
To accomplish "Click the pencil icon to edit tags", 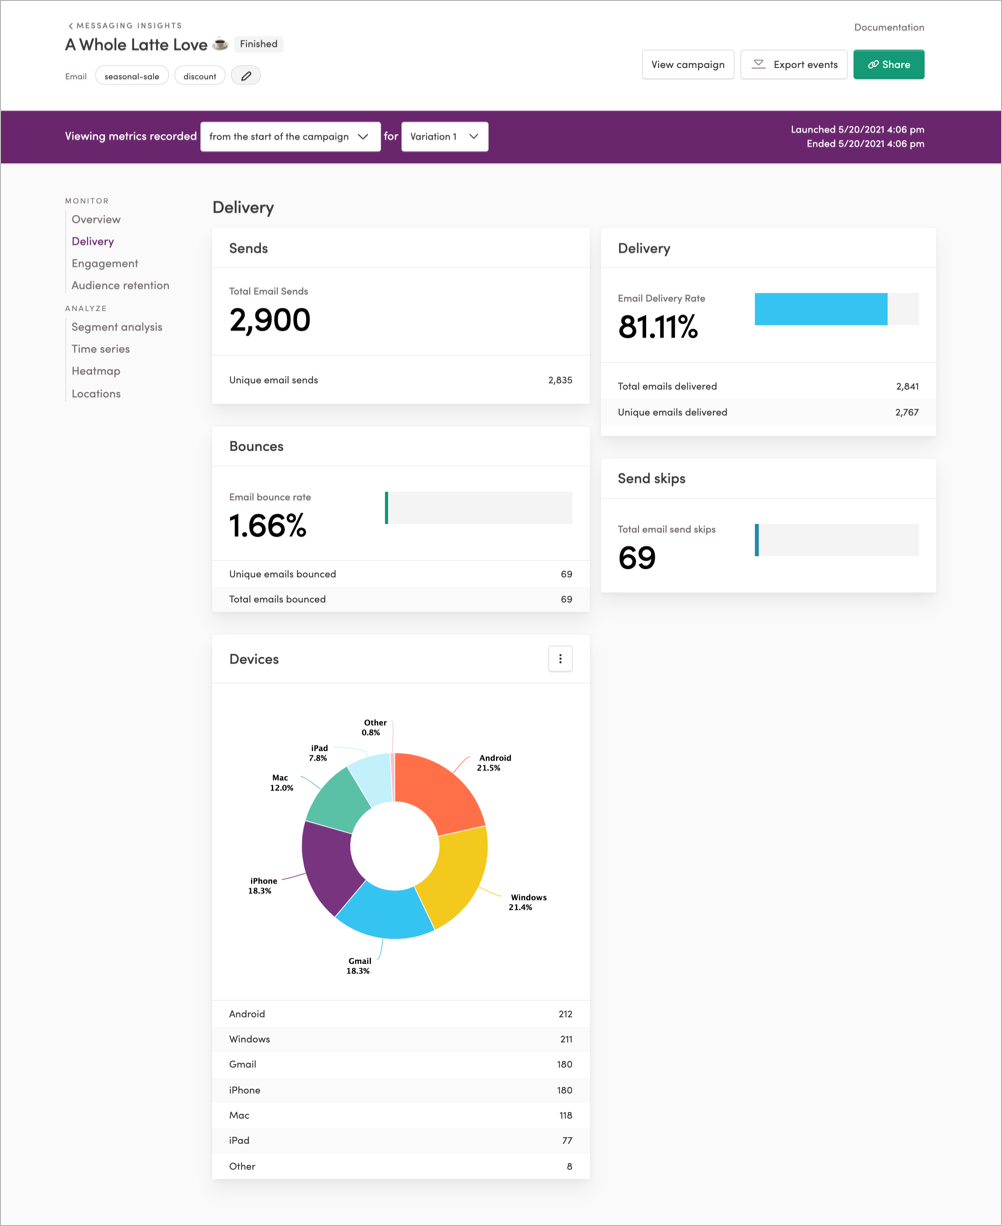I will (x=245, y=75).
